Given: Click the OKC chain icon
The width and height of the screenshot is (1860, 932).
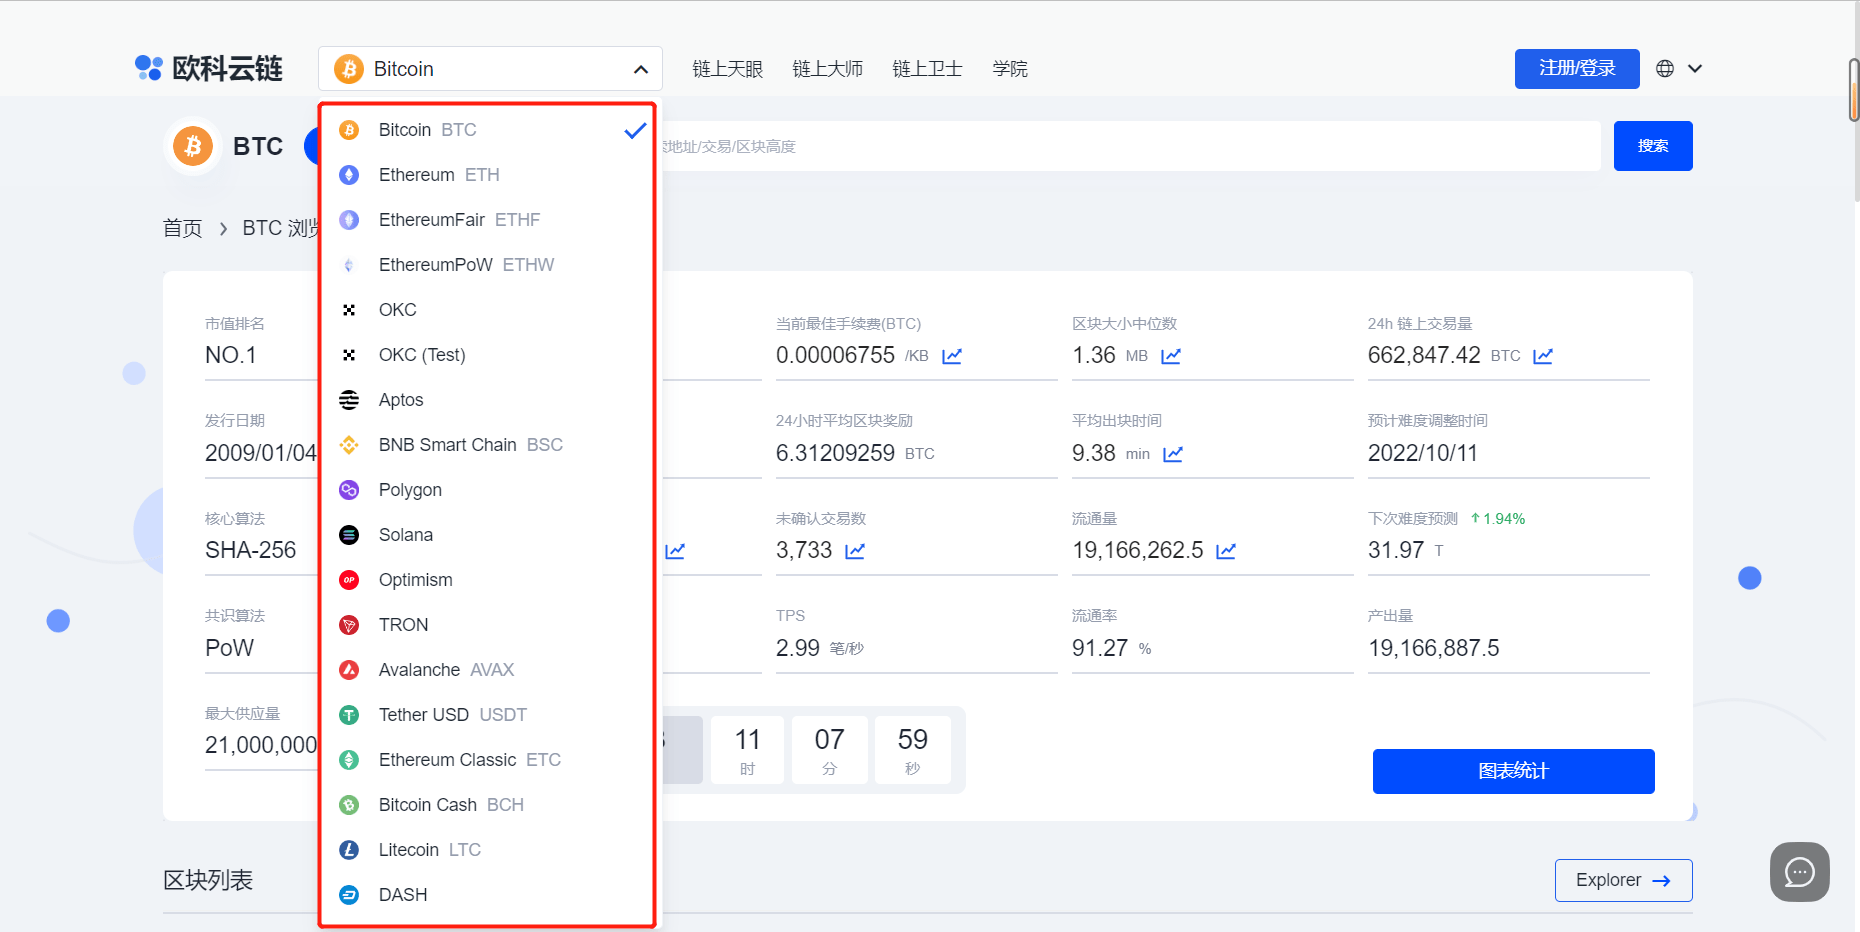Looking at the screenshot, I should click(x=349, y=310).
